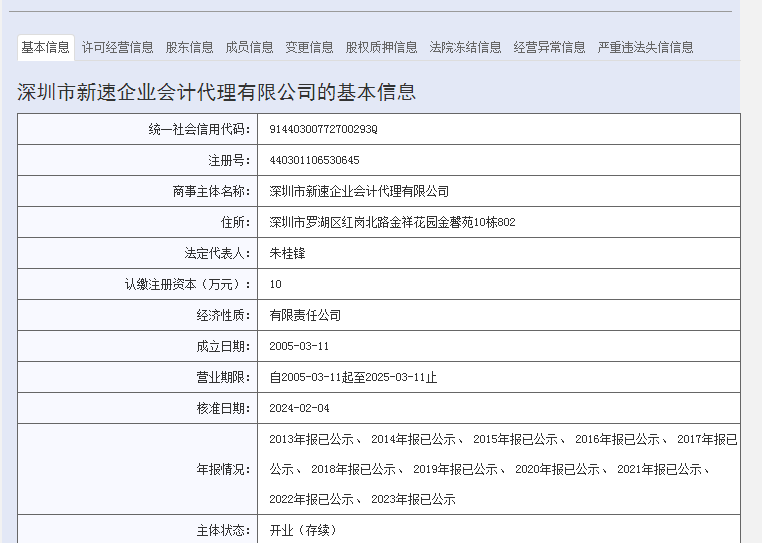Viewport: 765px width, 543px height.
Task: View the 变更信息 tab
Action: pyautogui.click(x=310, y=47)
